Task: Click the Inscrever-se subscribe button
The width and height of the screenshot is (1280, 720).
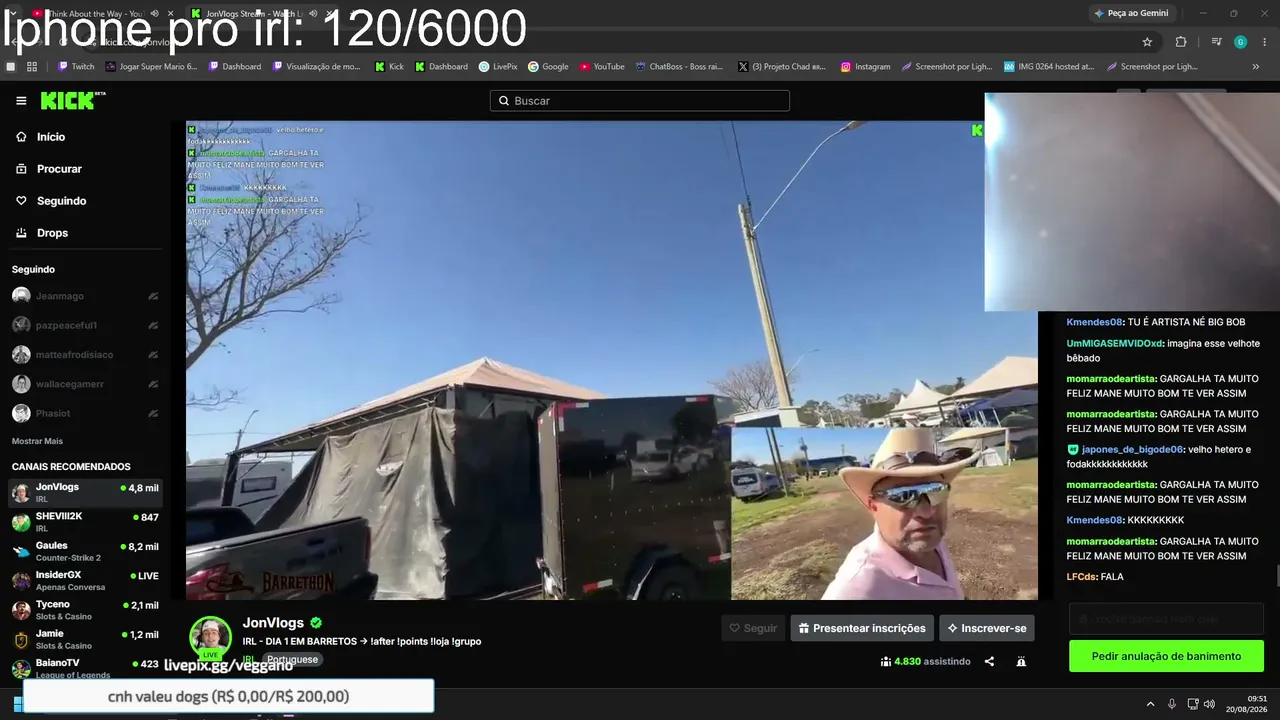Action: pyautogui.click(x=987, y=628)
